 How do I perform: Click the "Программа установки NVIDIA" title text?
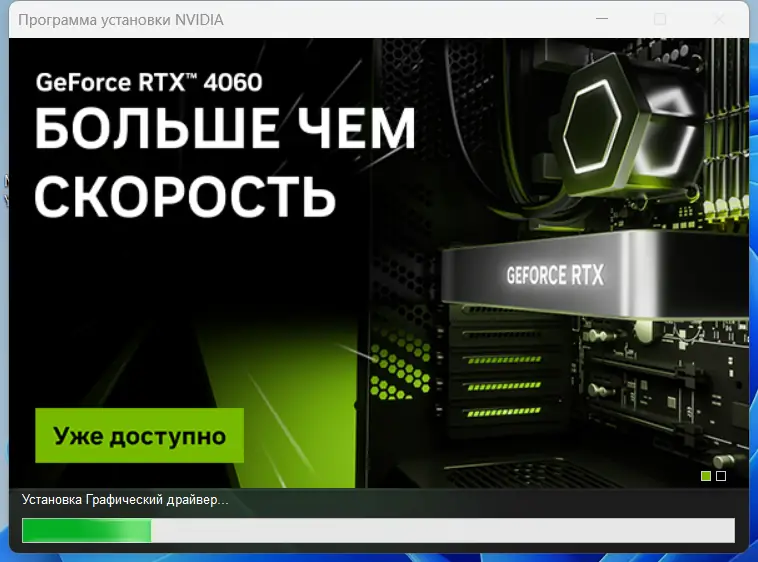(121, 20)
